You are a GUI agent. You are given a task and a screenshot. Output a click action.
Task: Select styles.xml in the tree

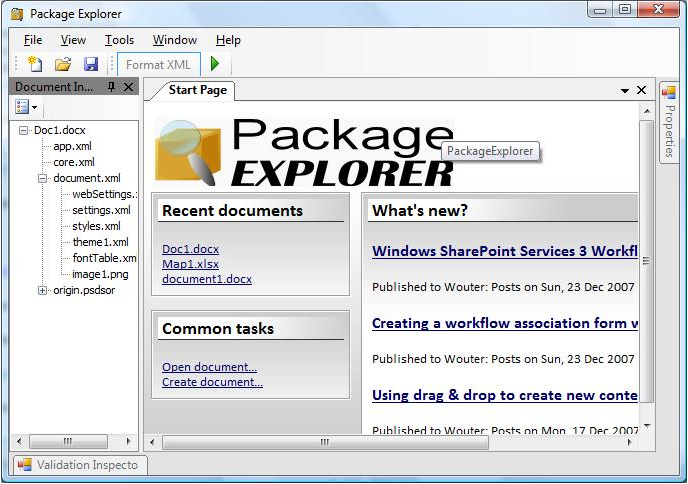(96, 226)
